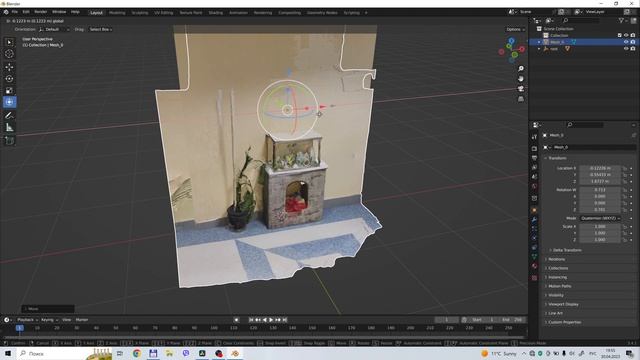The image size is (640, 360).
Task: Select the Transform tool in toolbar
Action: click(x=9, y=102)
